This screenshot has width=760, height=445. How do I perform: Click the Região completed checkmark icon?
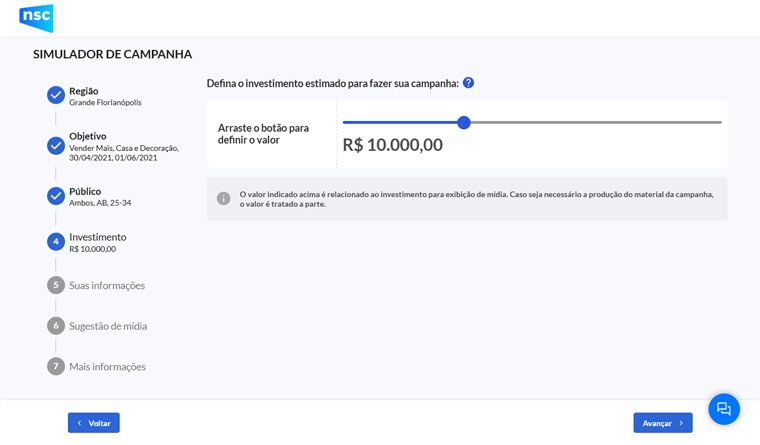(56, 95)
